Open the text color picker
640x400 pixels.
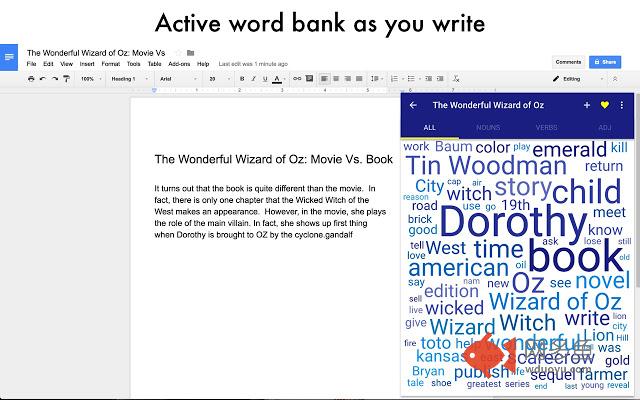(x=277, y=79)
